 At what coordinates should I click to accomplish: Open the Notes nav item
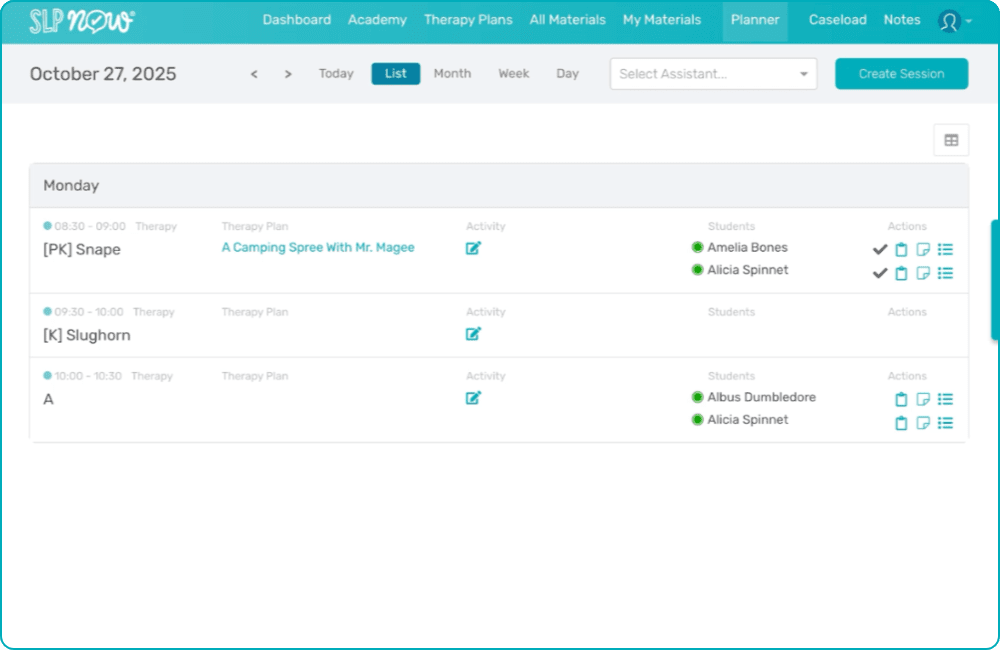[902, 20]
